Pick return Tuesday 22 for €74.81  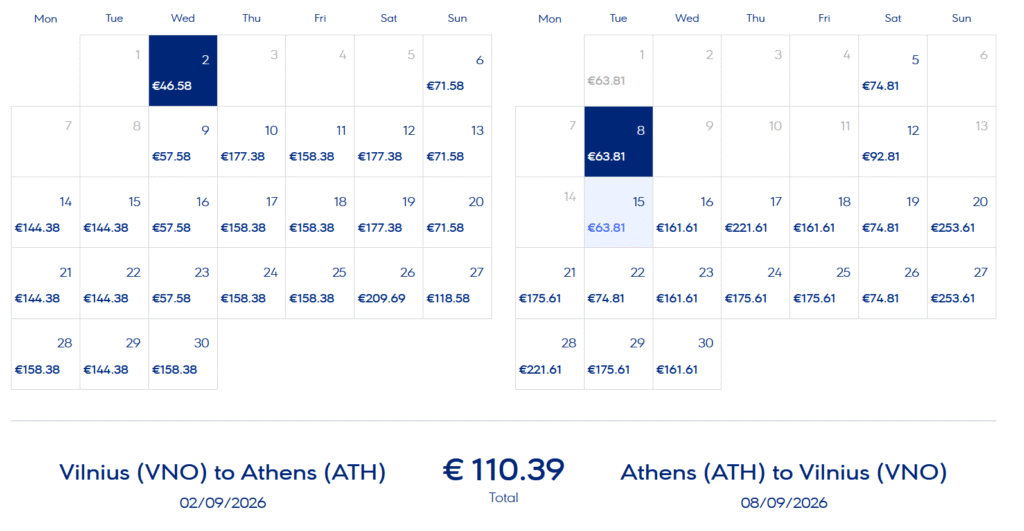click(x=619, y=284)
